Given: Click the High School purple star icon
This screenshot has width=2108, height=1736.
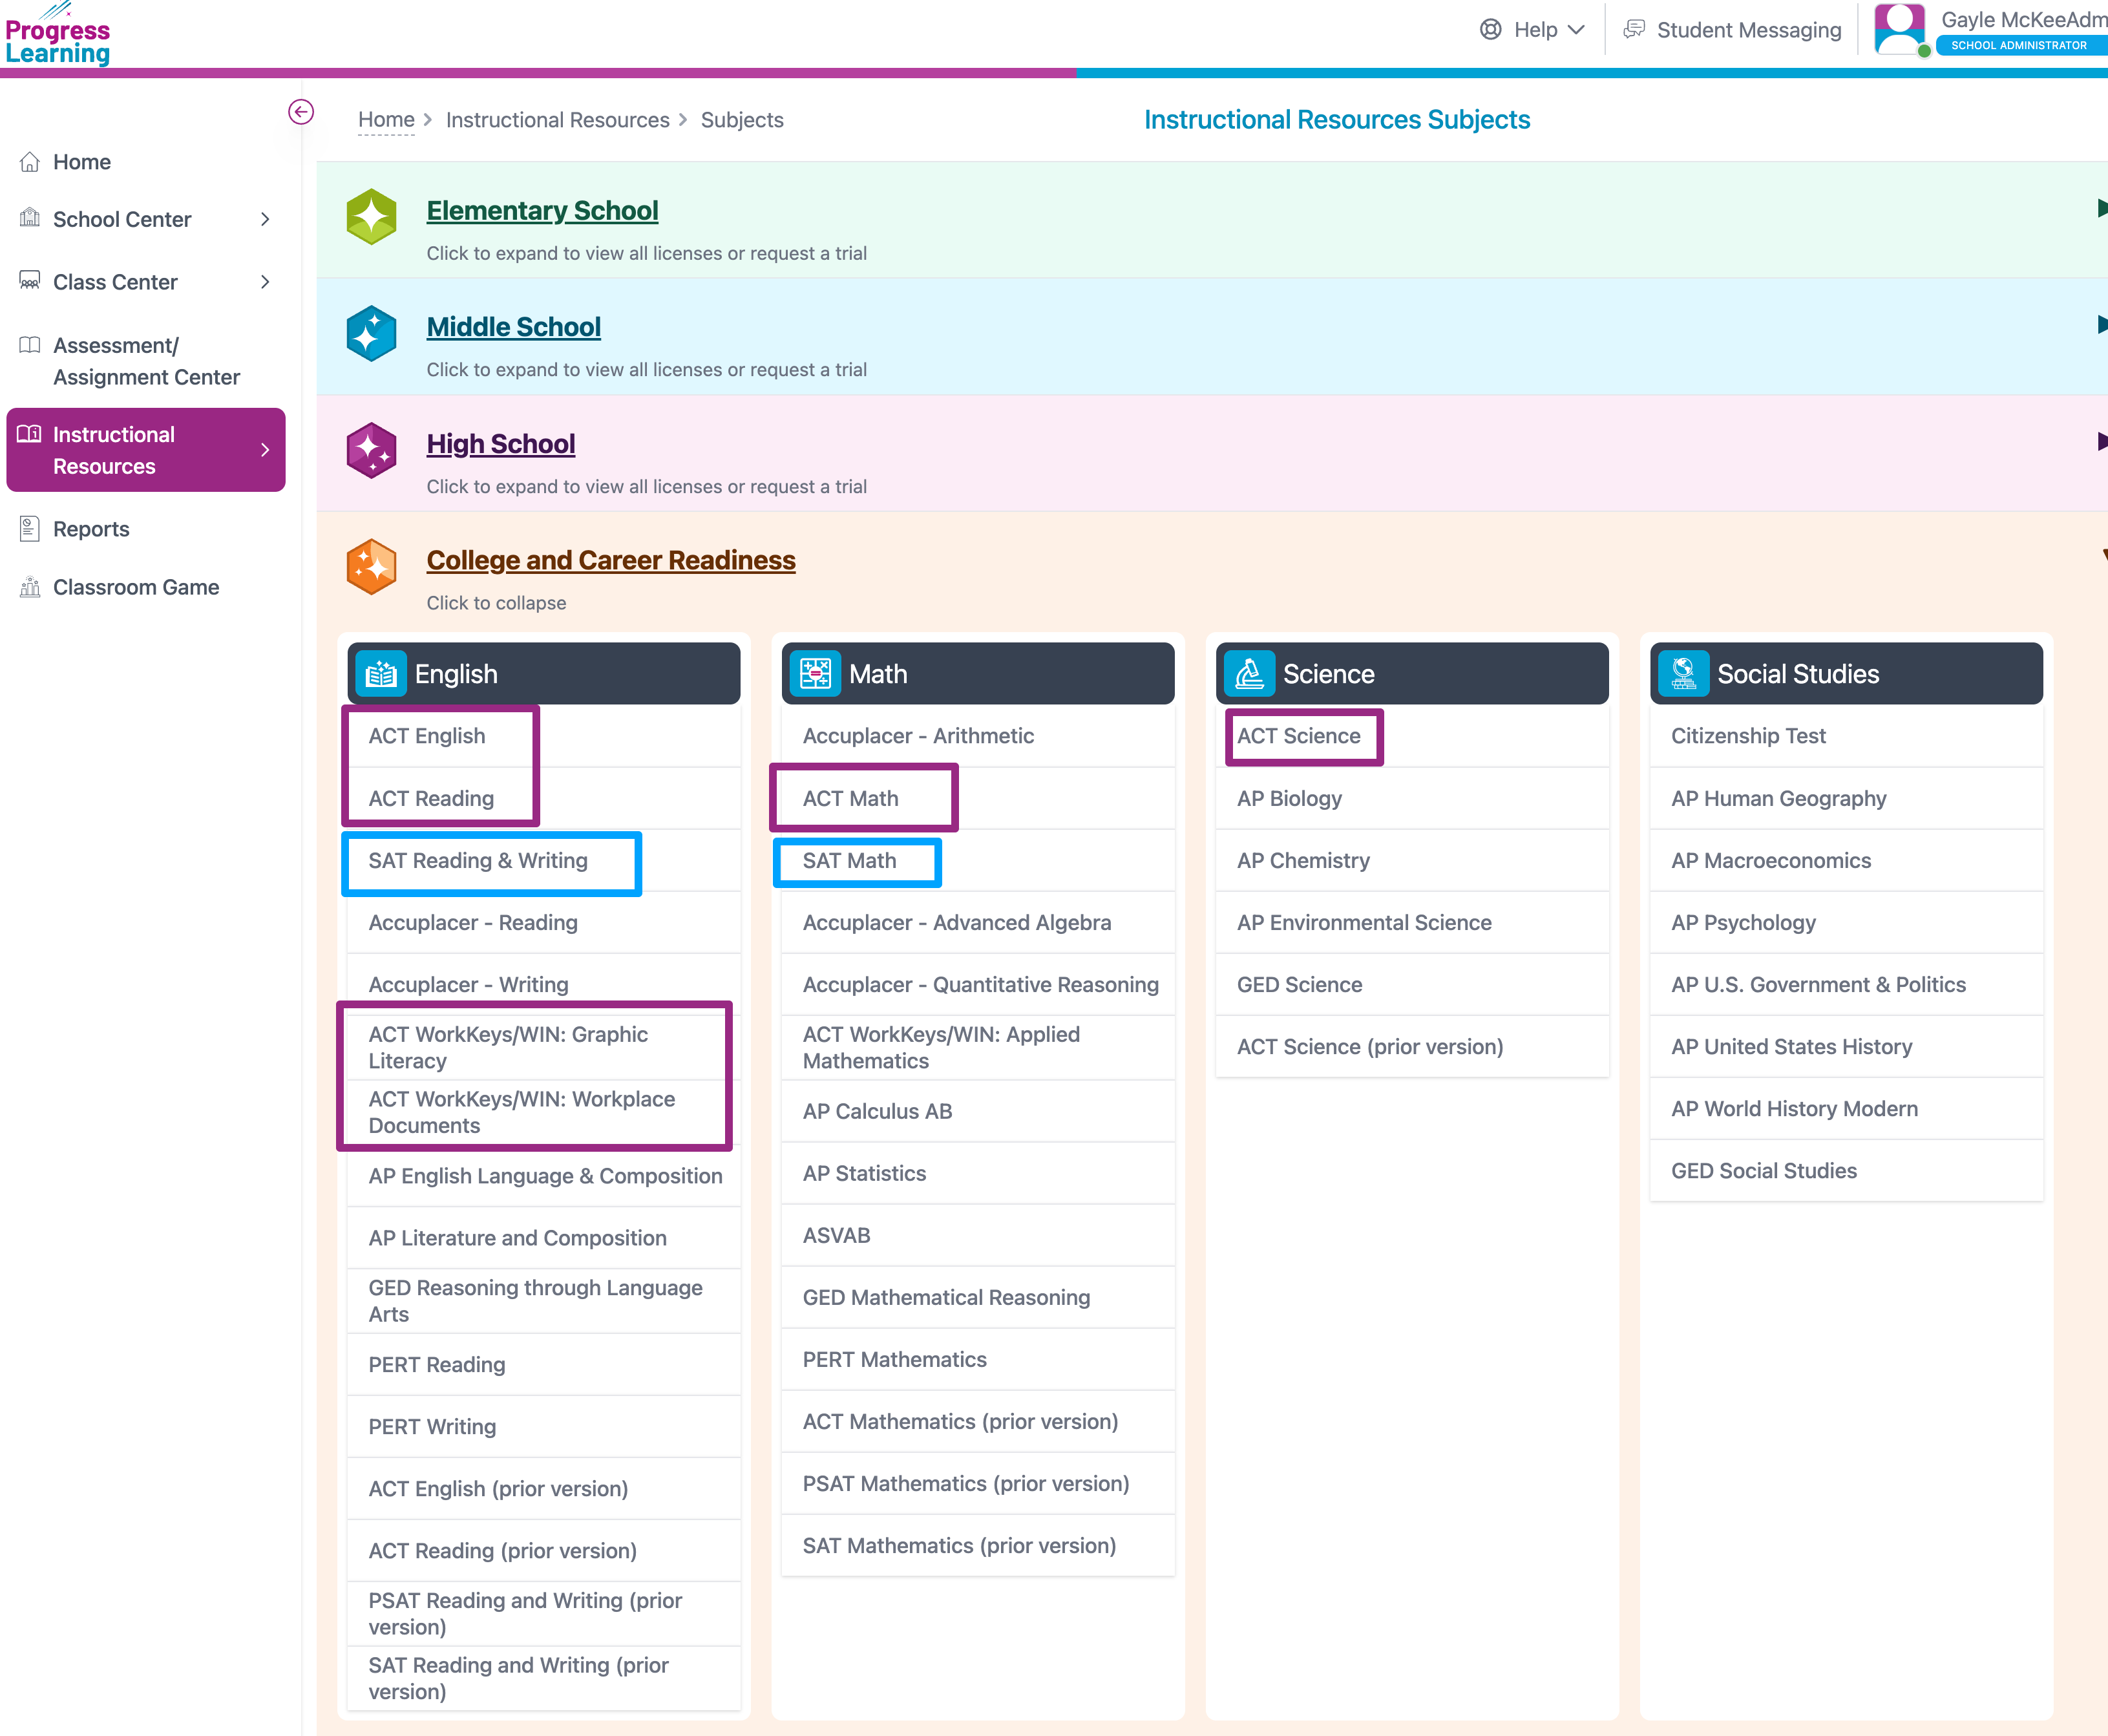Looking at the screenshot, I should click(x=371, y=450).
